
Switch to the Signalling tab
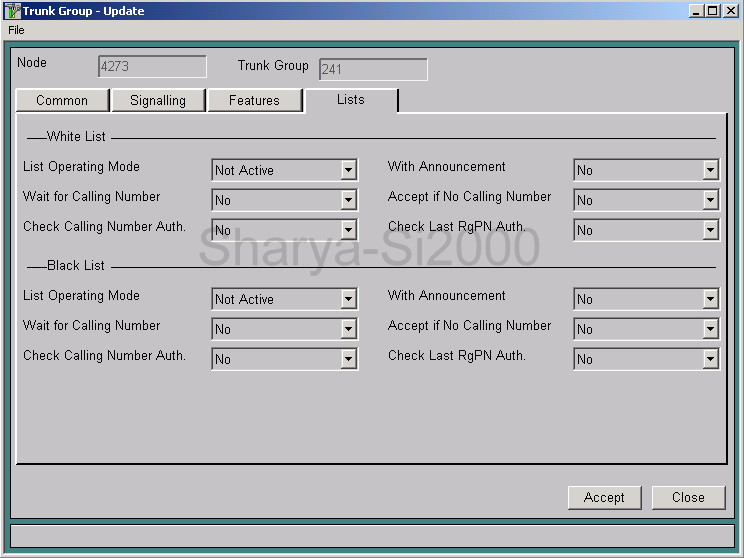pos(158,100)
